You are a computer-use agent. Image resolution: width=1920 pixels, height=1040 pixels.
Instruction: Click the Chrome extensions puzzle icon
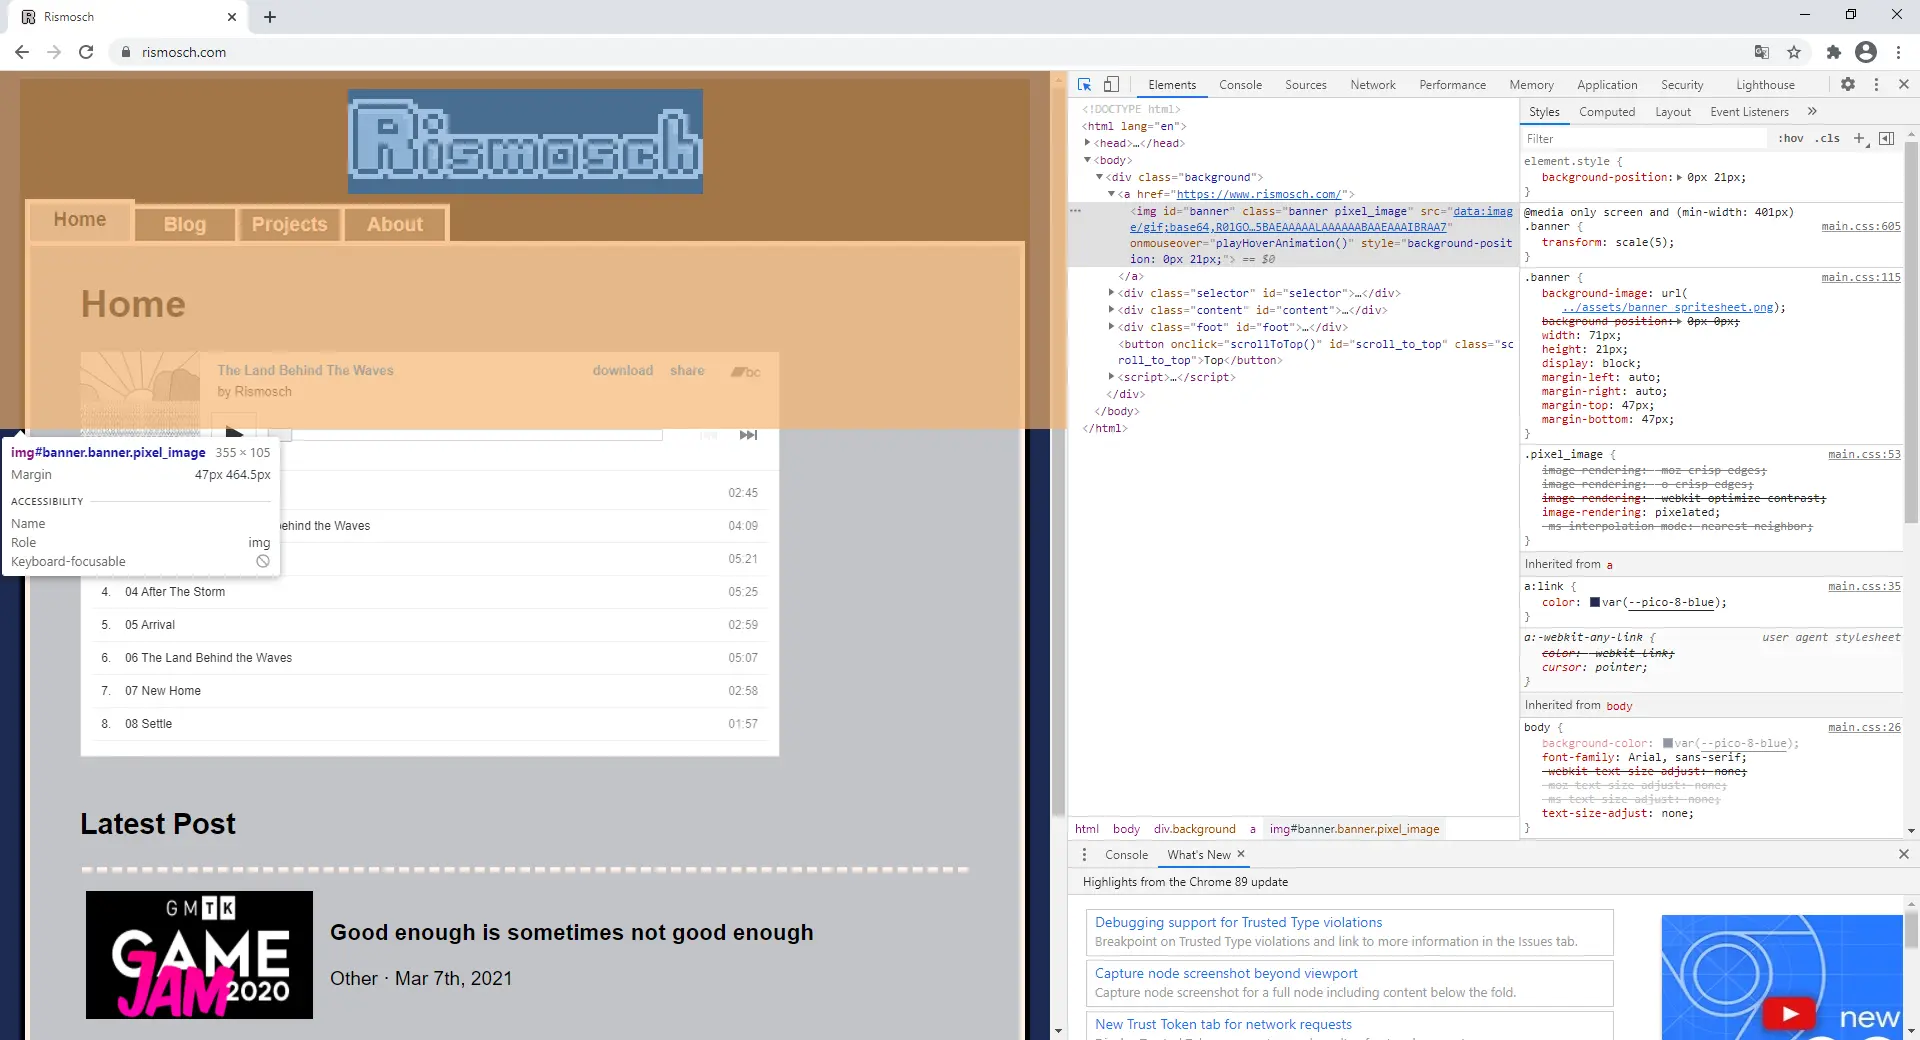click(x=1833, y=52)
